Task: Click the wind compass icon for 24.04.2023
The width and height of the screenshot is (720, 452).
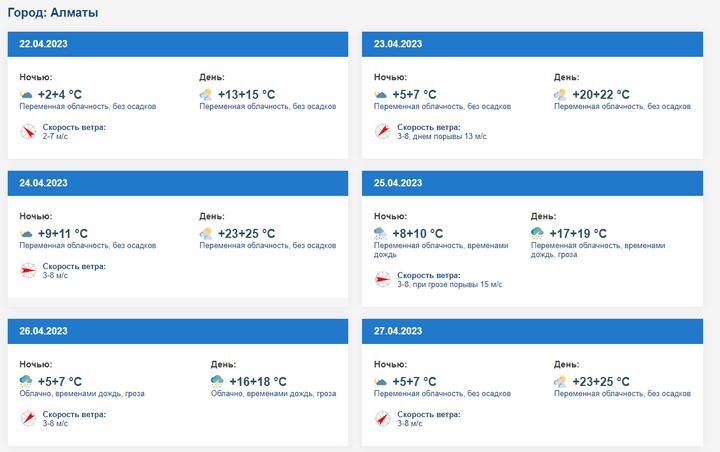Action: tap(28, 270)
